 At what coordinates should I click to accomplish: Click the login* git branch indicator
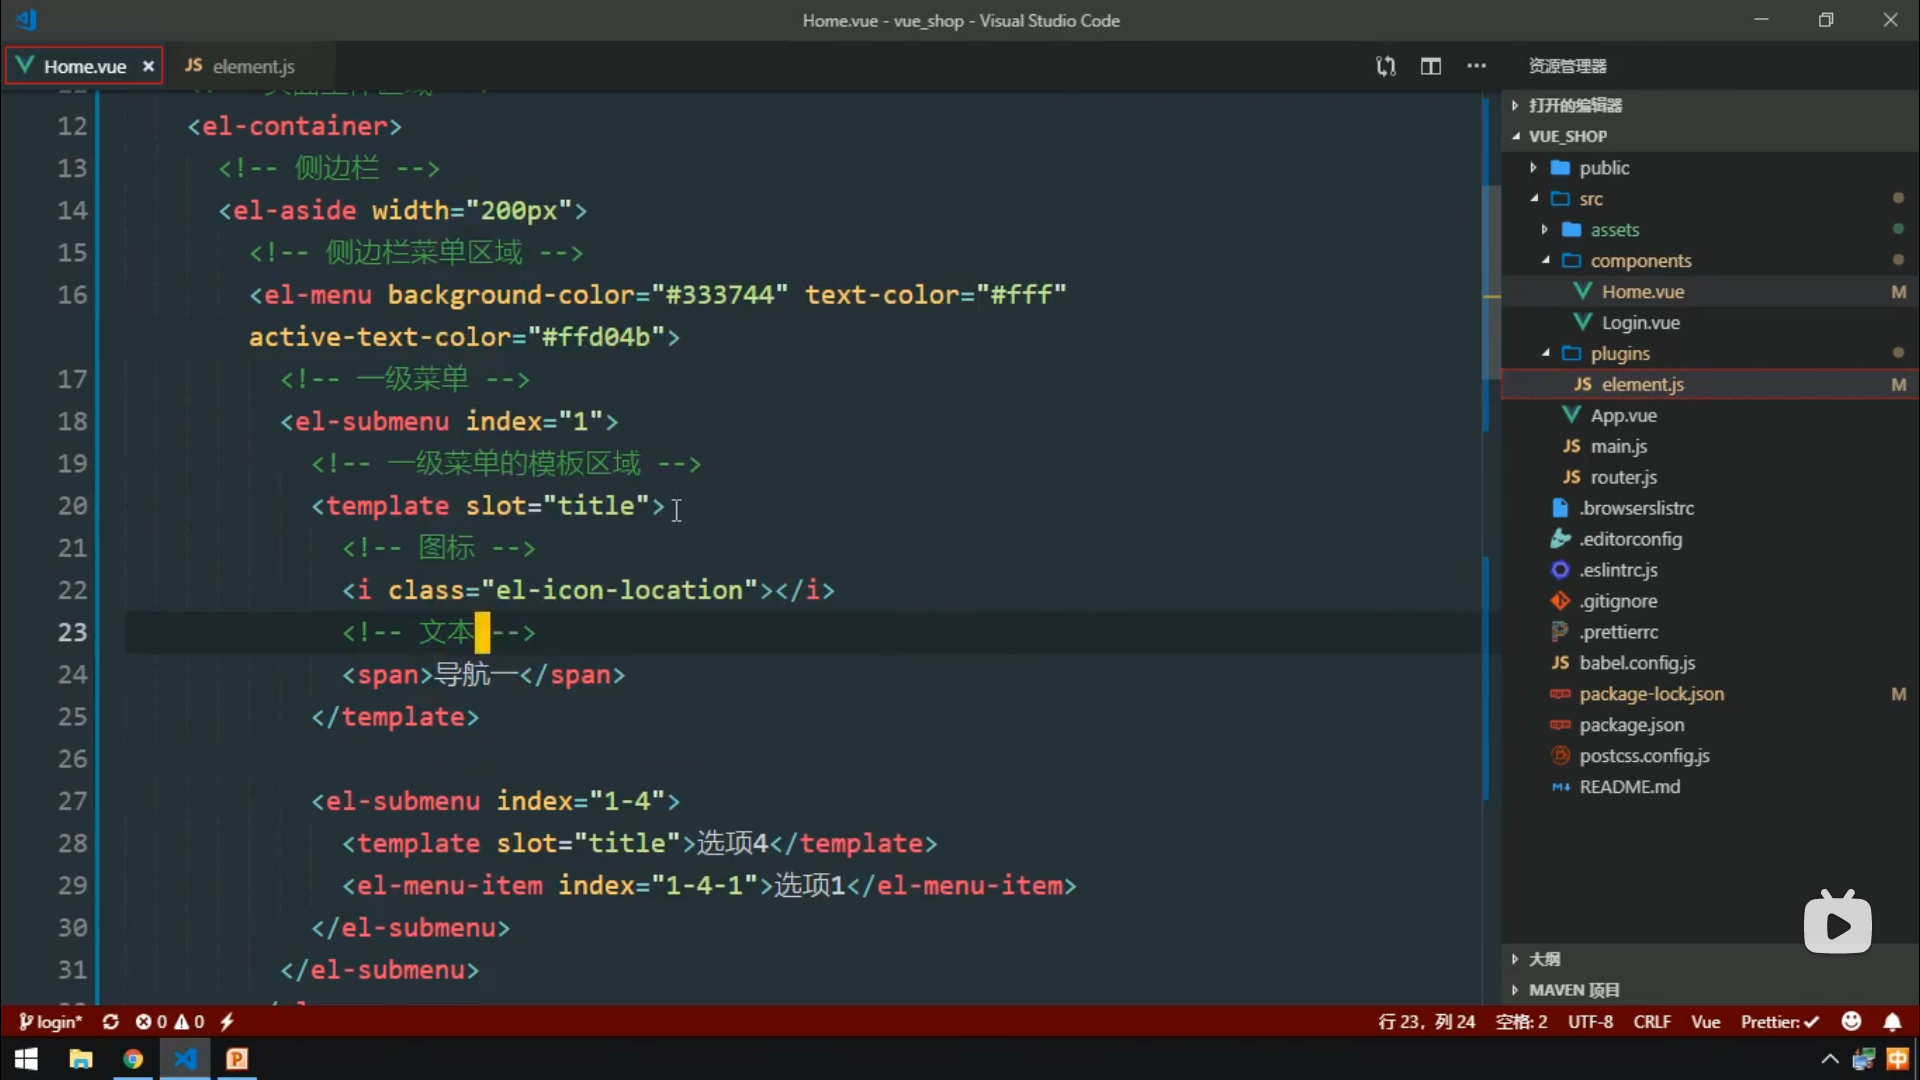point(50,1022)
